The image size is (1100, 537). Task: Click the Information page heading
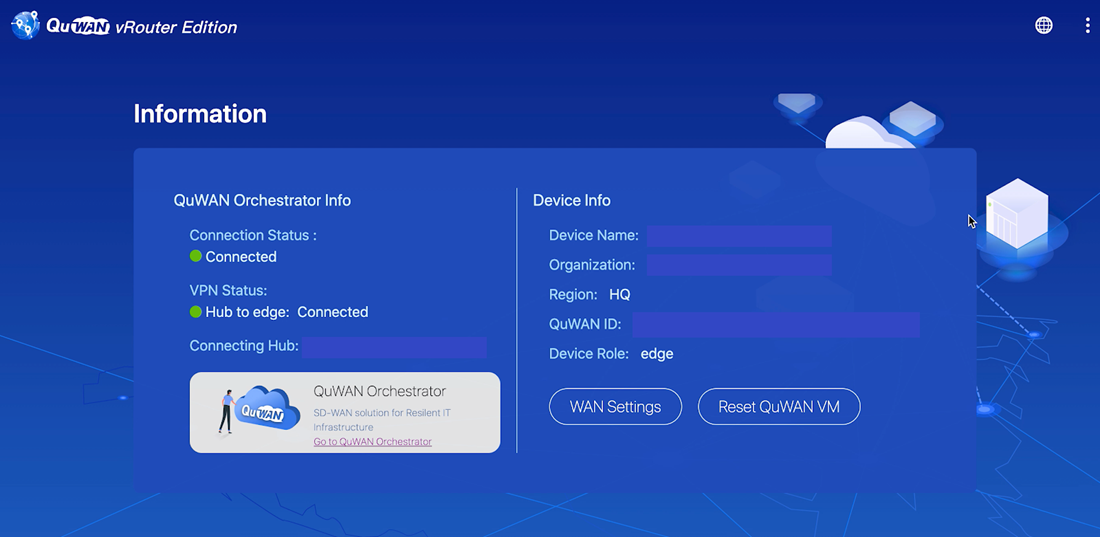(x=200, y=114)
